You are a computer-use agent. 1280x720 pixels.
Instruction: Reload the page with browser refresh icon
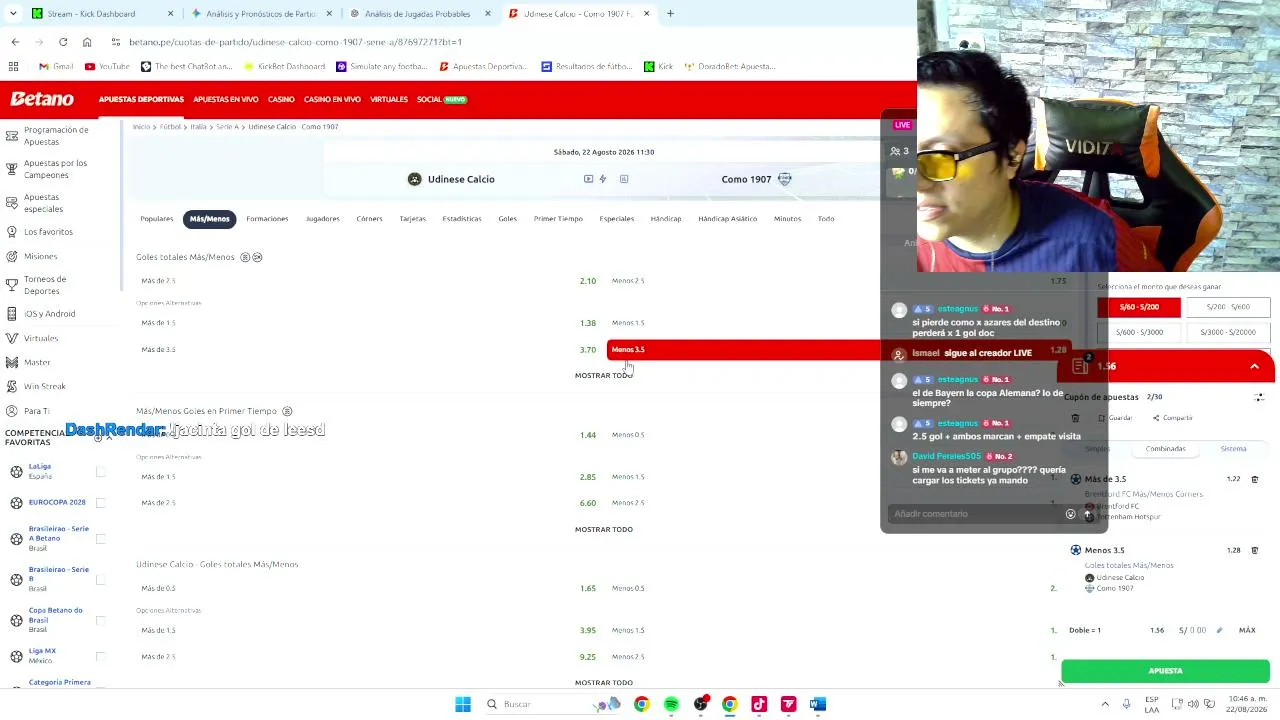click(63, 42)
